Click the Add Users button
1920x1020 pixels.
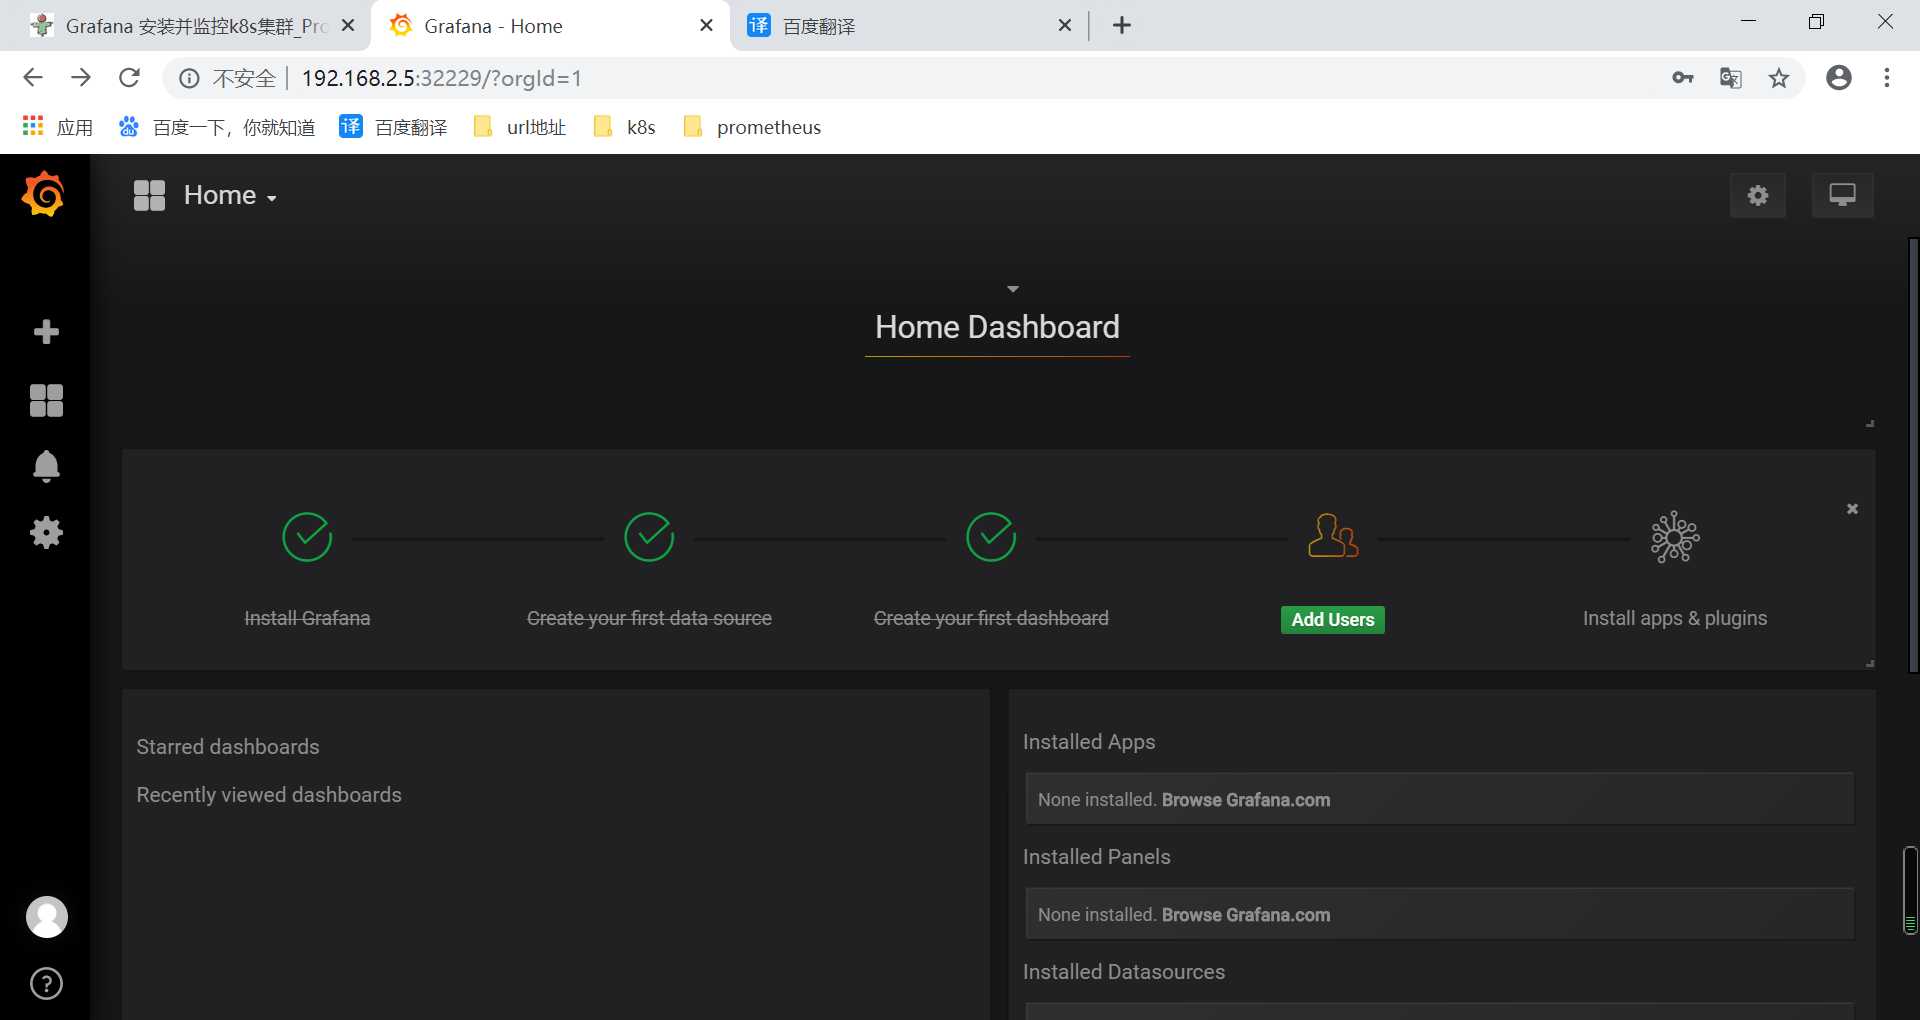(1333, 619)
